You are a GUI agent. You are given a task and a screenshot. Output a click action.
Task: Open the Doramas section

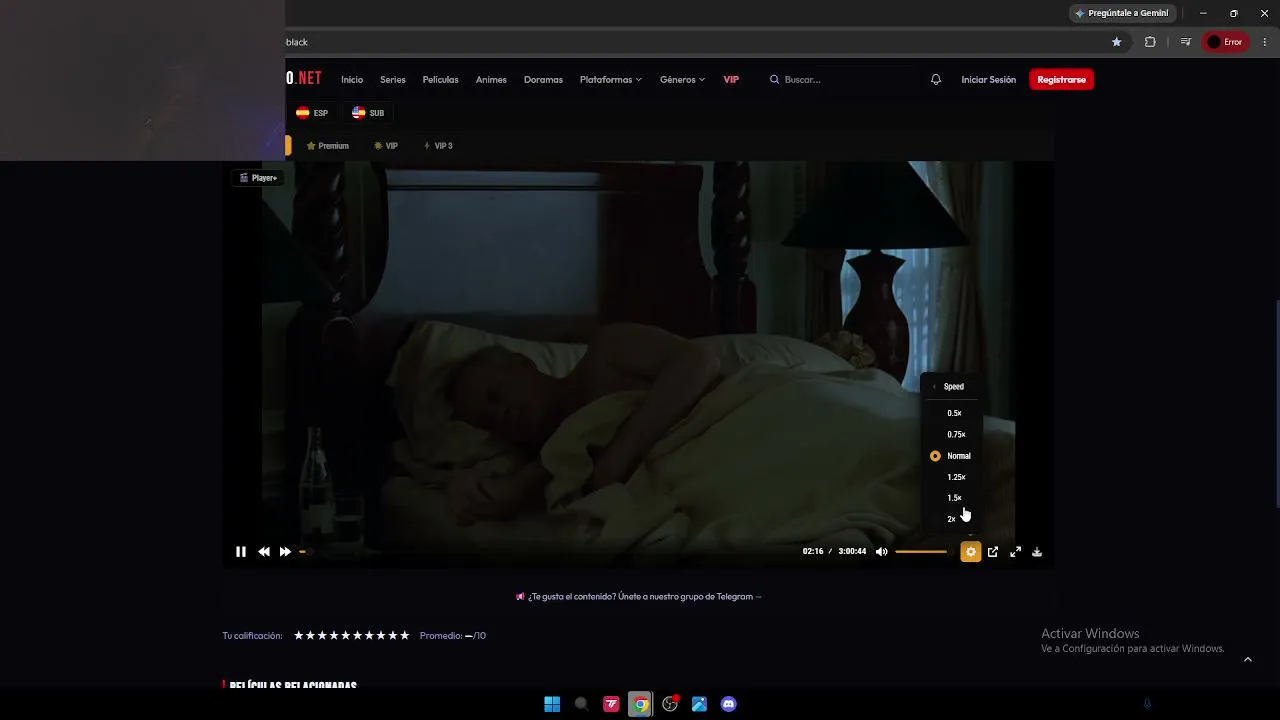pos(543,80)
